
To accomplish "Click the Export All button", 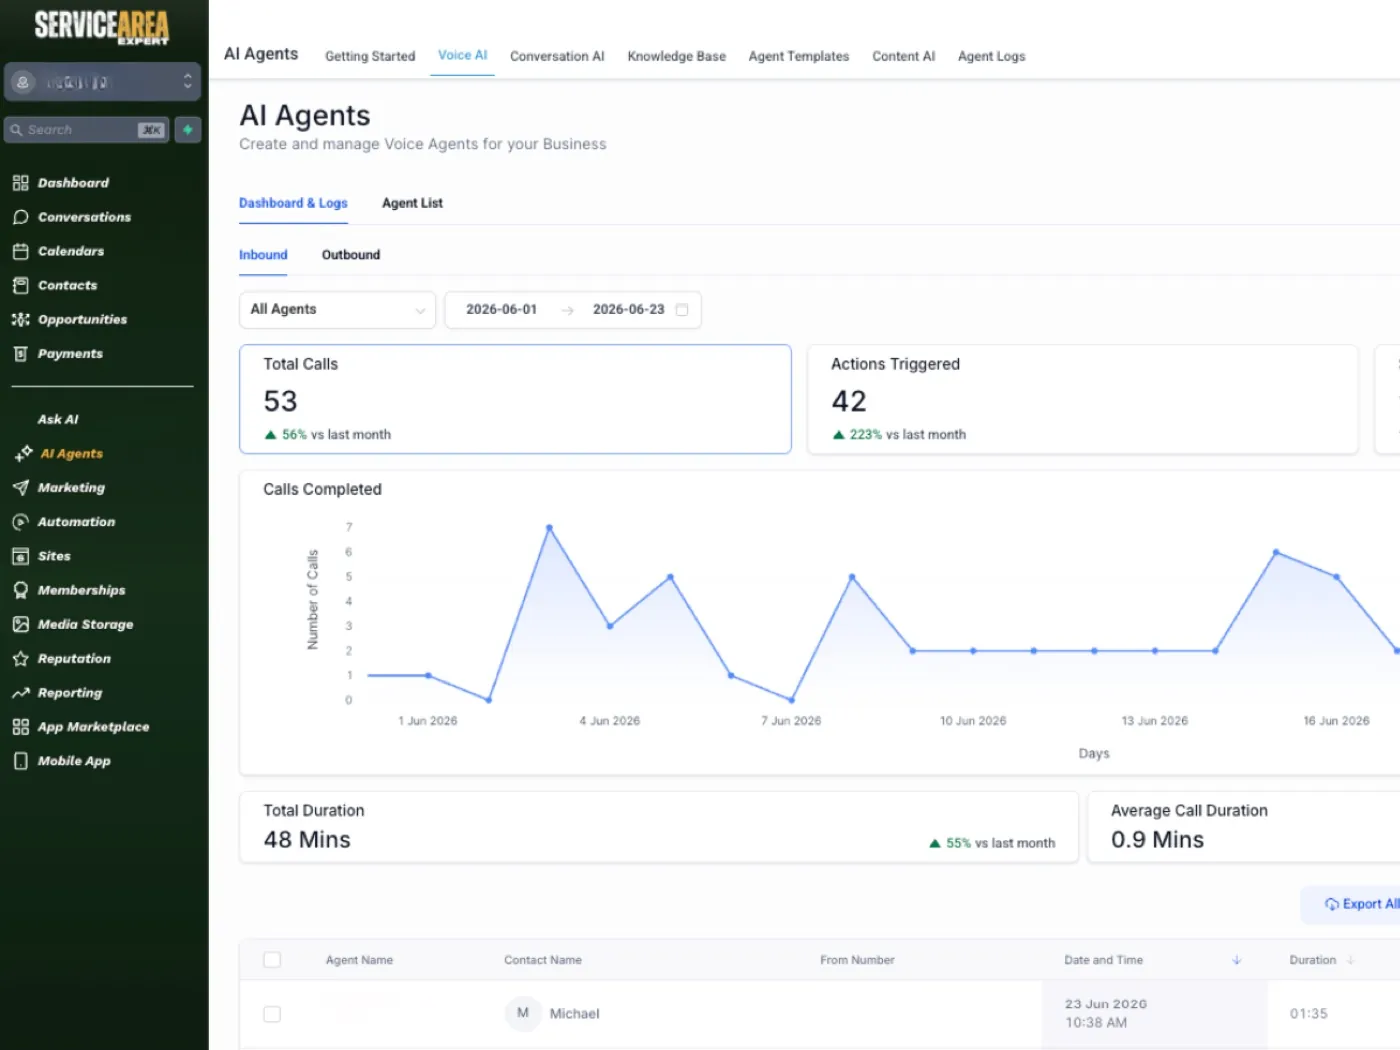I will point(1352,904).
